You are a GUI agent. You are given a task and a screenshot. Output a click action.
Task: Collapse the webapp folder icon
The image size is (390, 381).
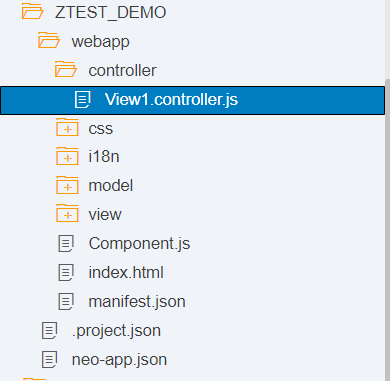(x=49, y=41)
